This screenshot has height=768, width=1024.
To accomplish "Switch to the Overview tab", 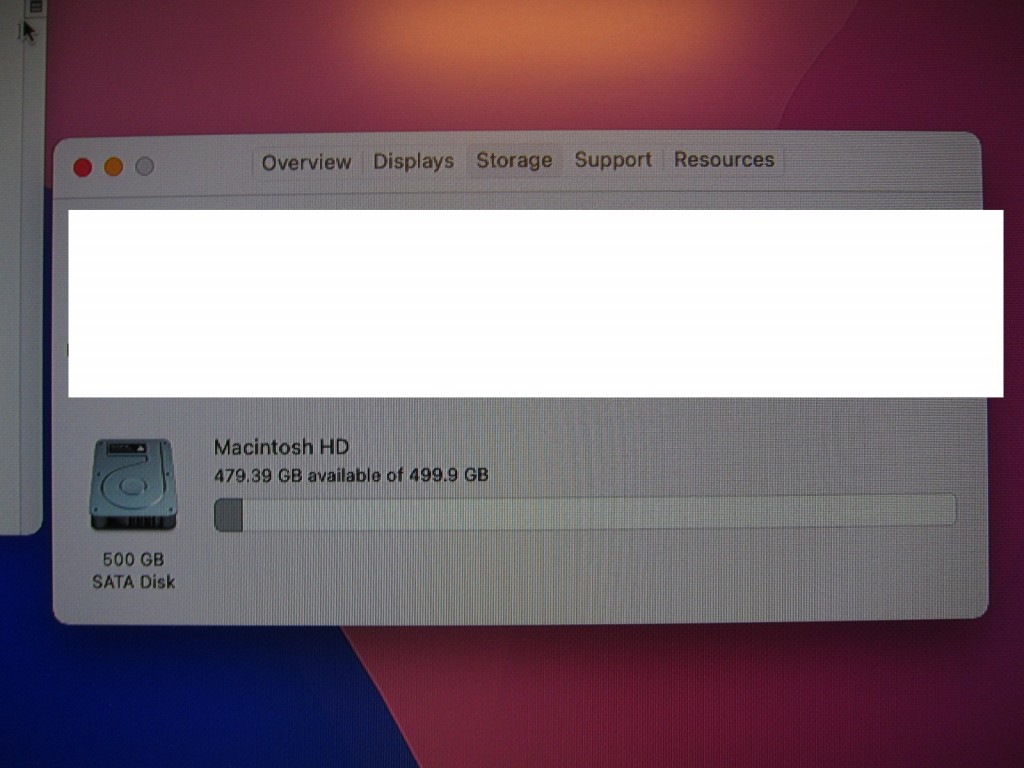I will (306, 162).
